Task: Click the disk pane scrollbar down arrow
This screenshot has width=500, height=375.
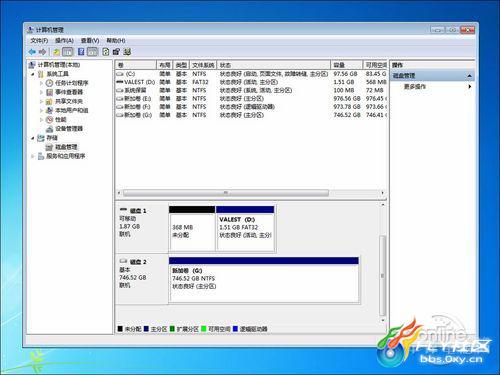Action: (383, 320)
